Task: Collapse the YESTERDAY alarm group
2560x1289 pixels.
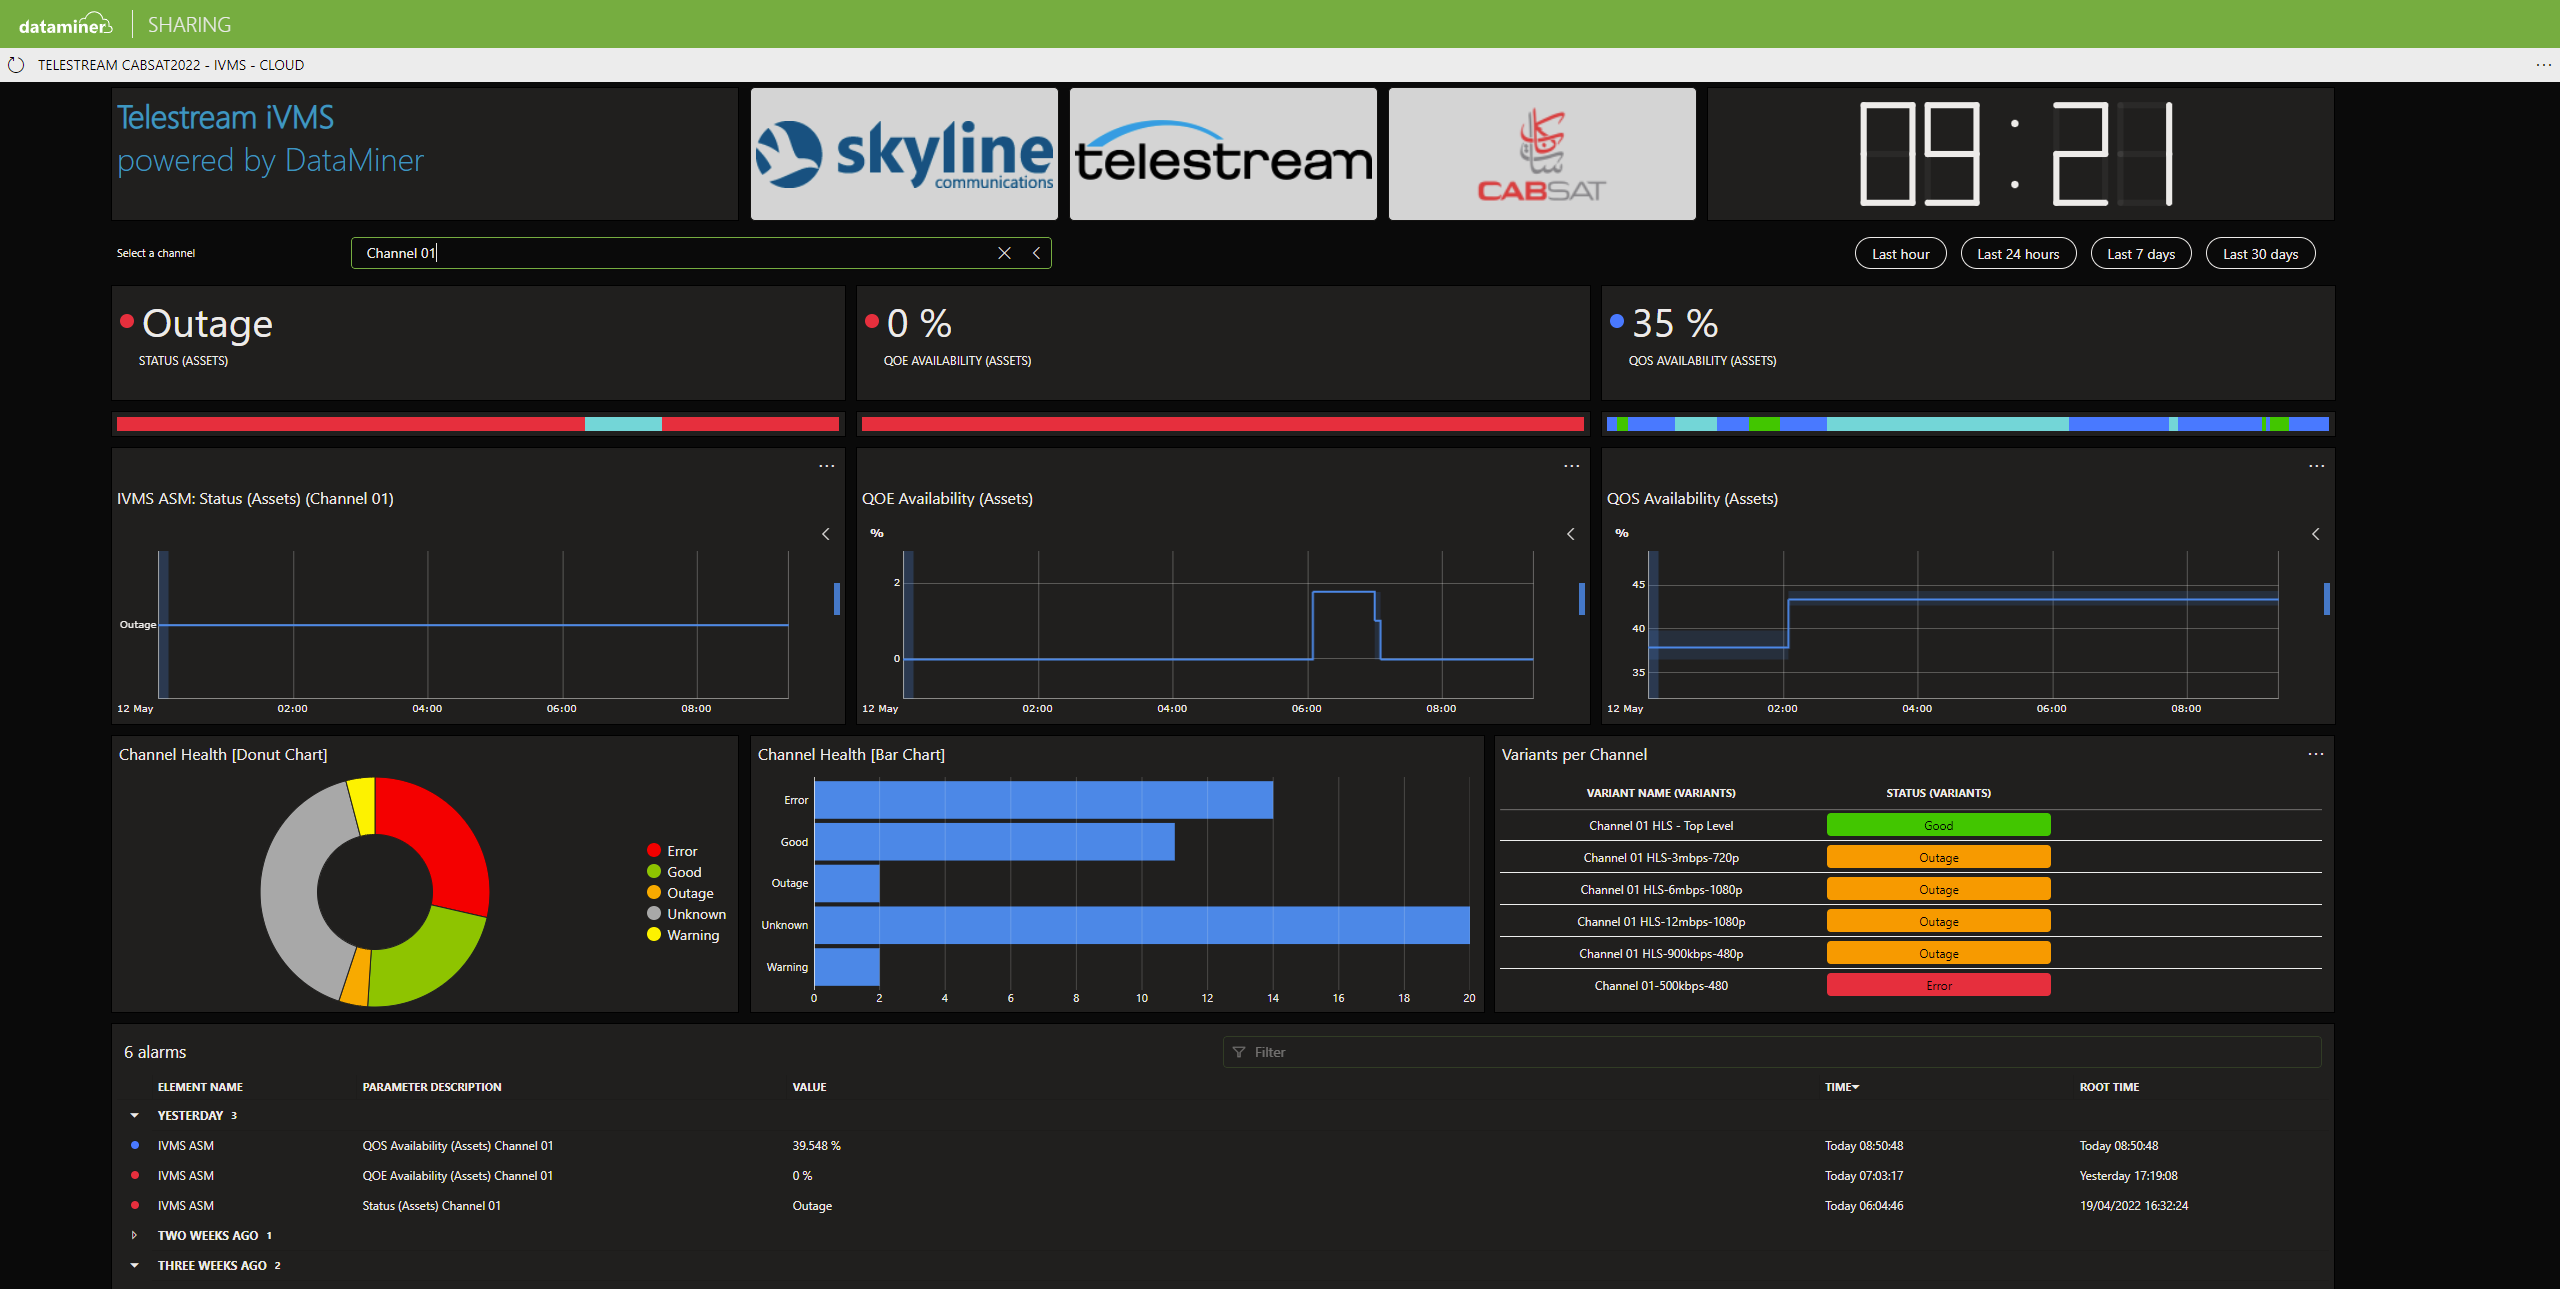Action: 134,1115
